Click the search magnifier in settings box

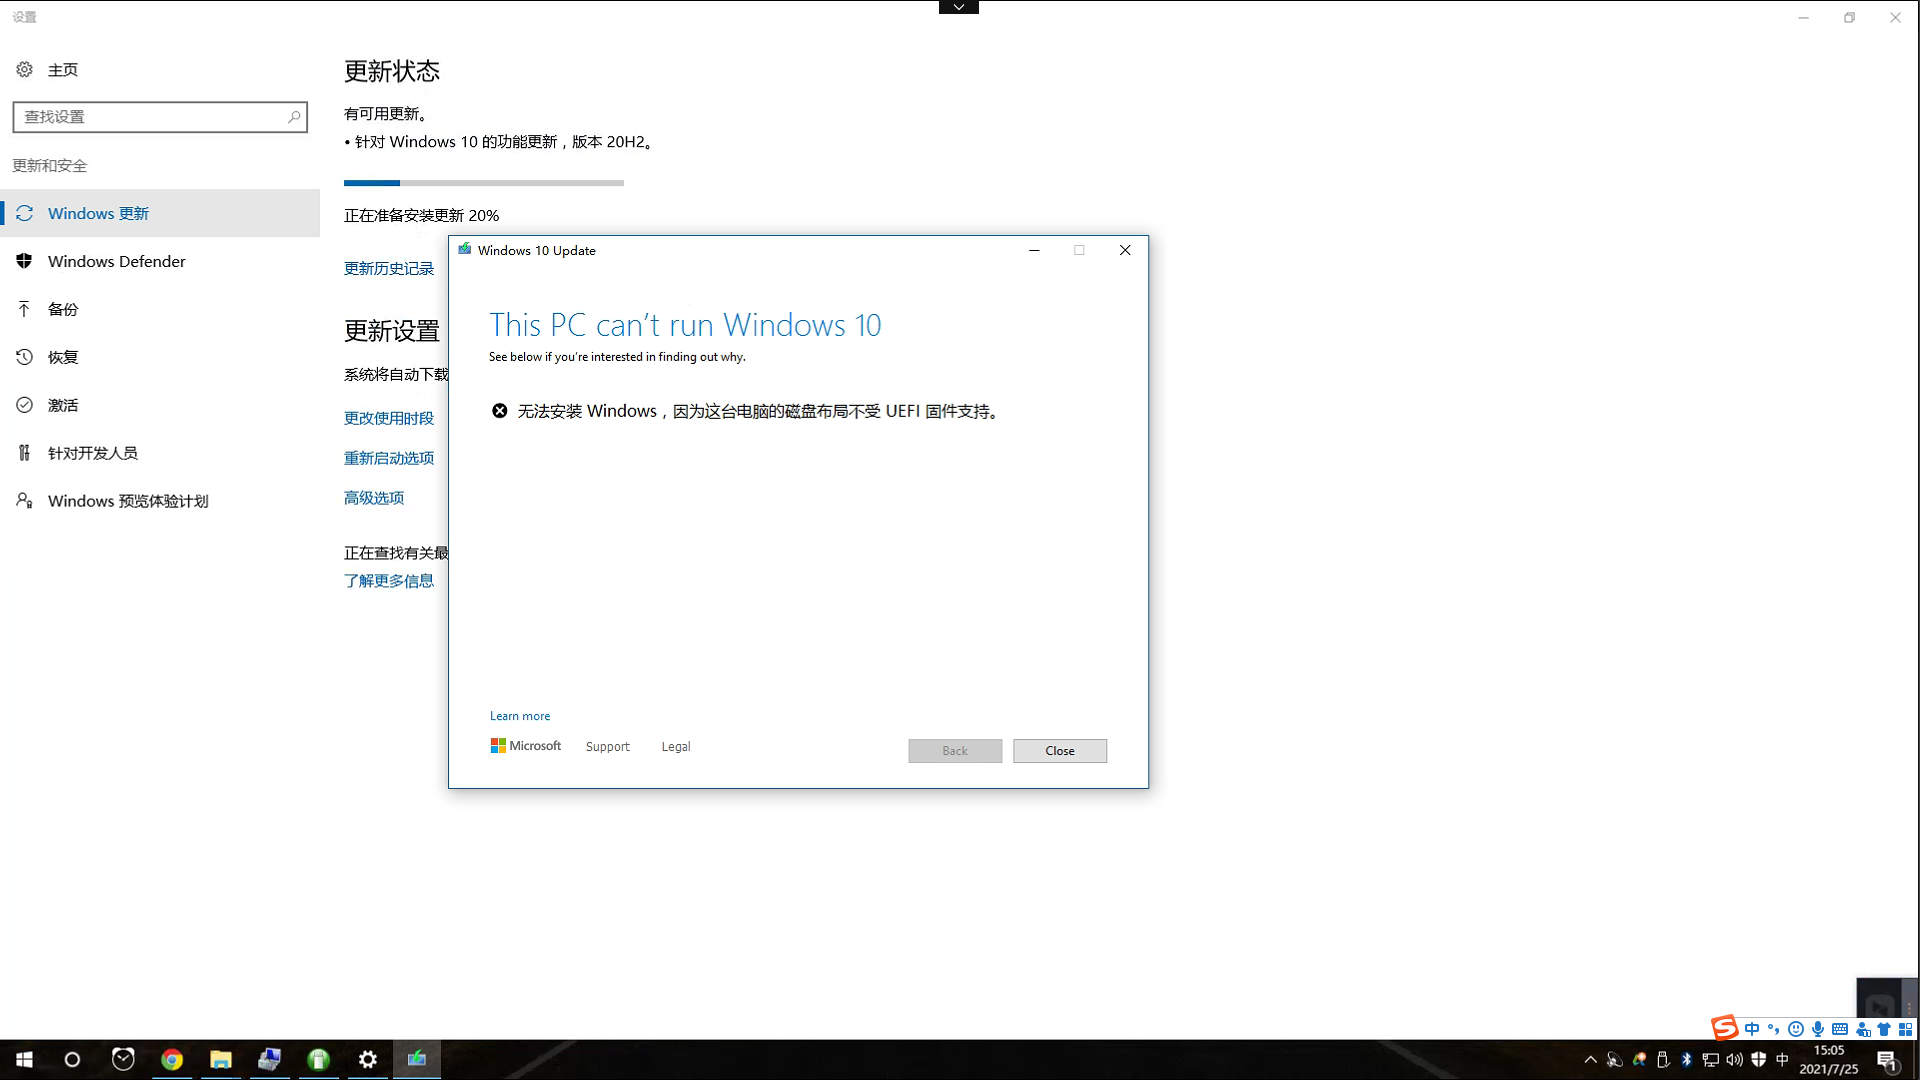coord(294,117)
